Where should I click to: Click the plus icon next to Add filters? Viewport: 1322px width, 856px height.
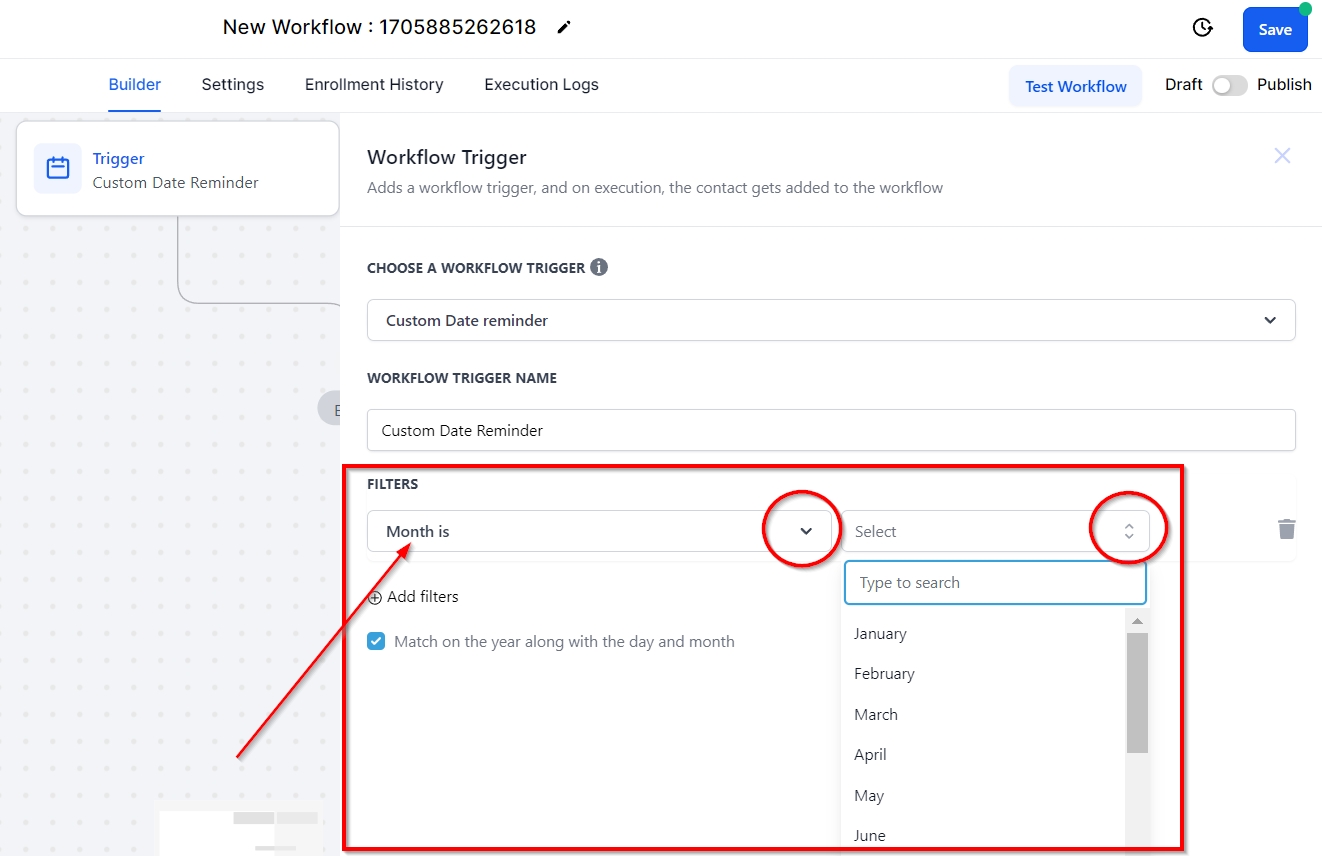click(x=375, y=597)
